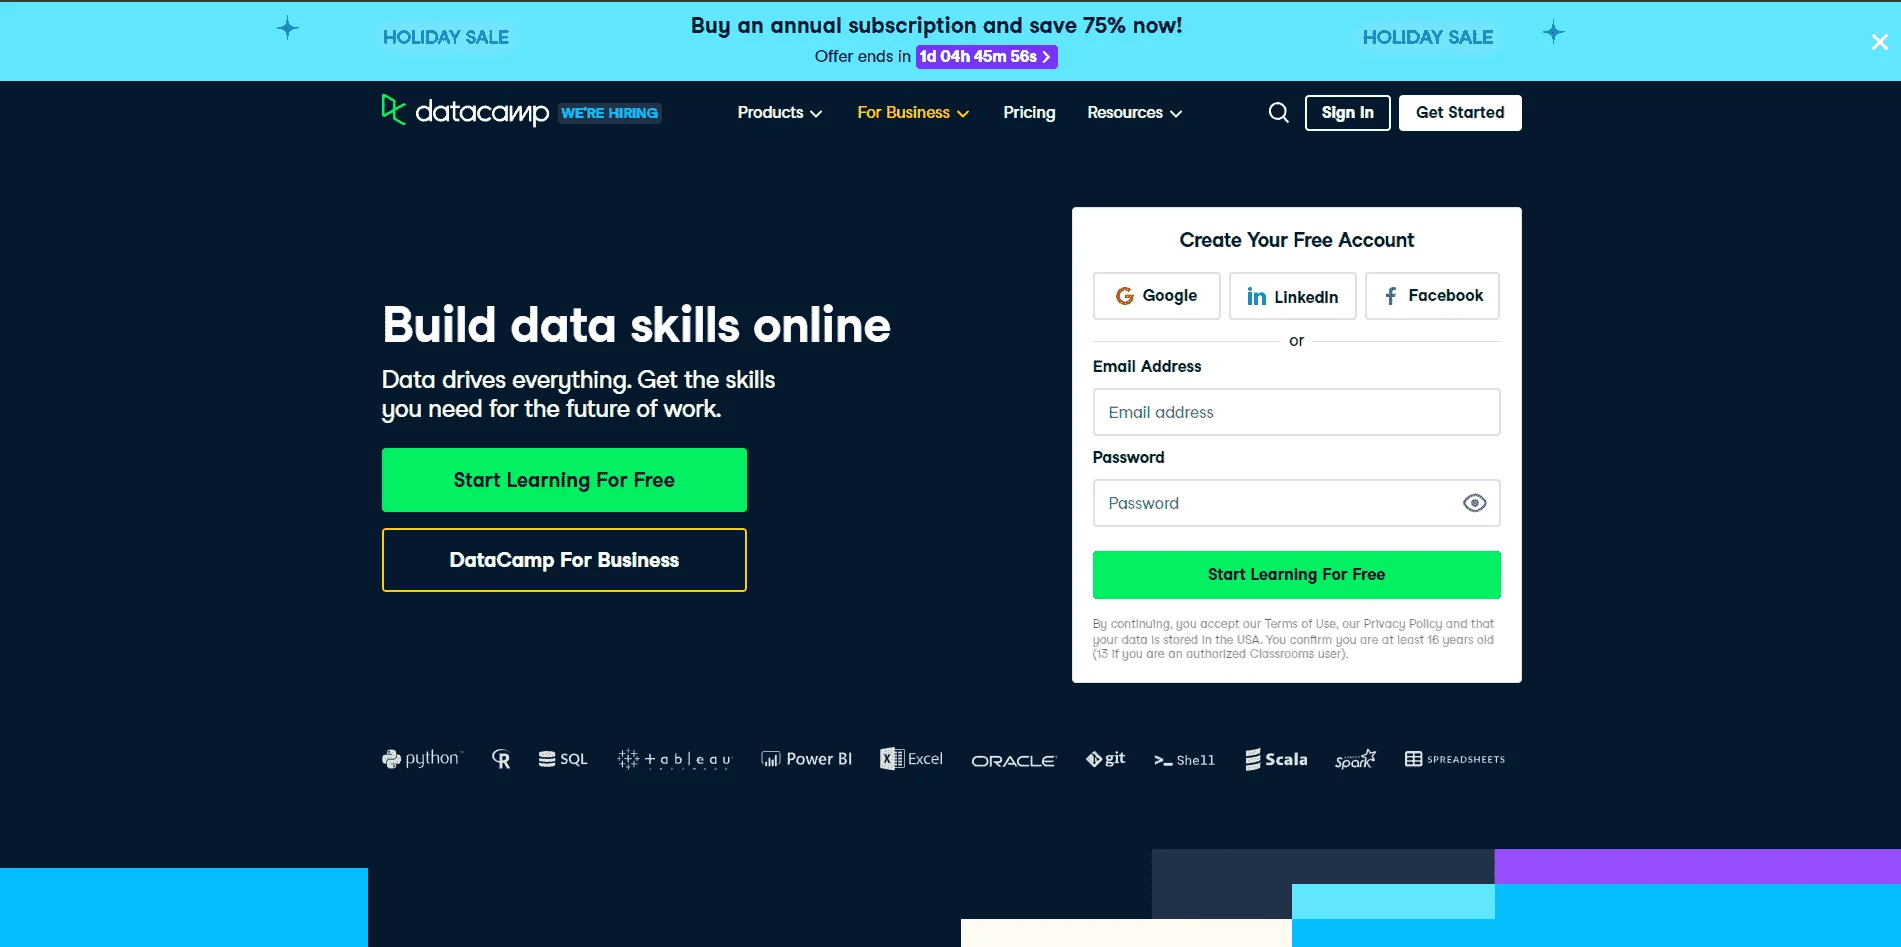Choose the Power BI logo
Screen dimensions: 1901x947
point(807,759)
